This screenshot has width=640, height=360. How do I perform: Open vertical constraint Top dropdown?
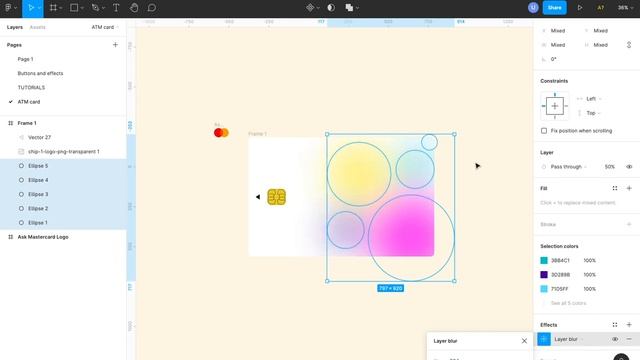593,113
